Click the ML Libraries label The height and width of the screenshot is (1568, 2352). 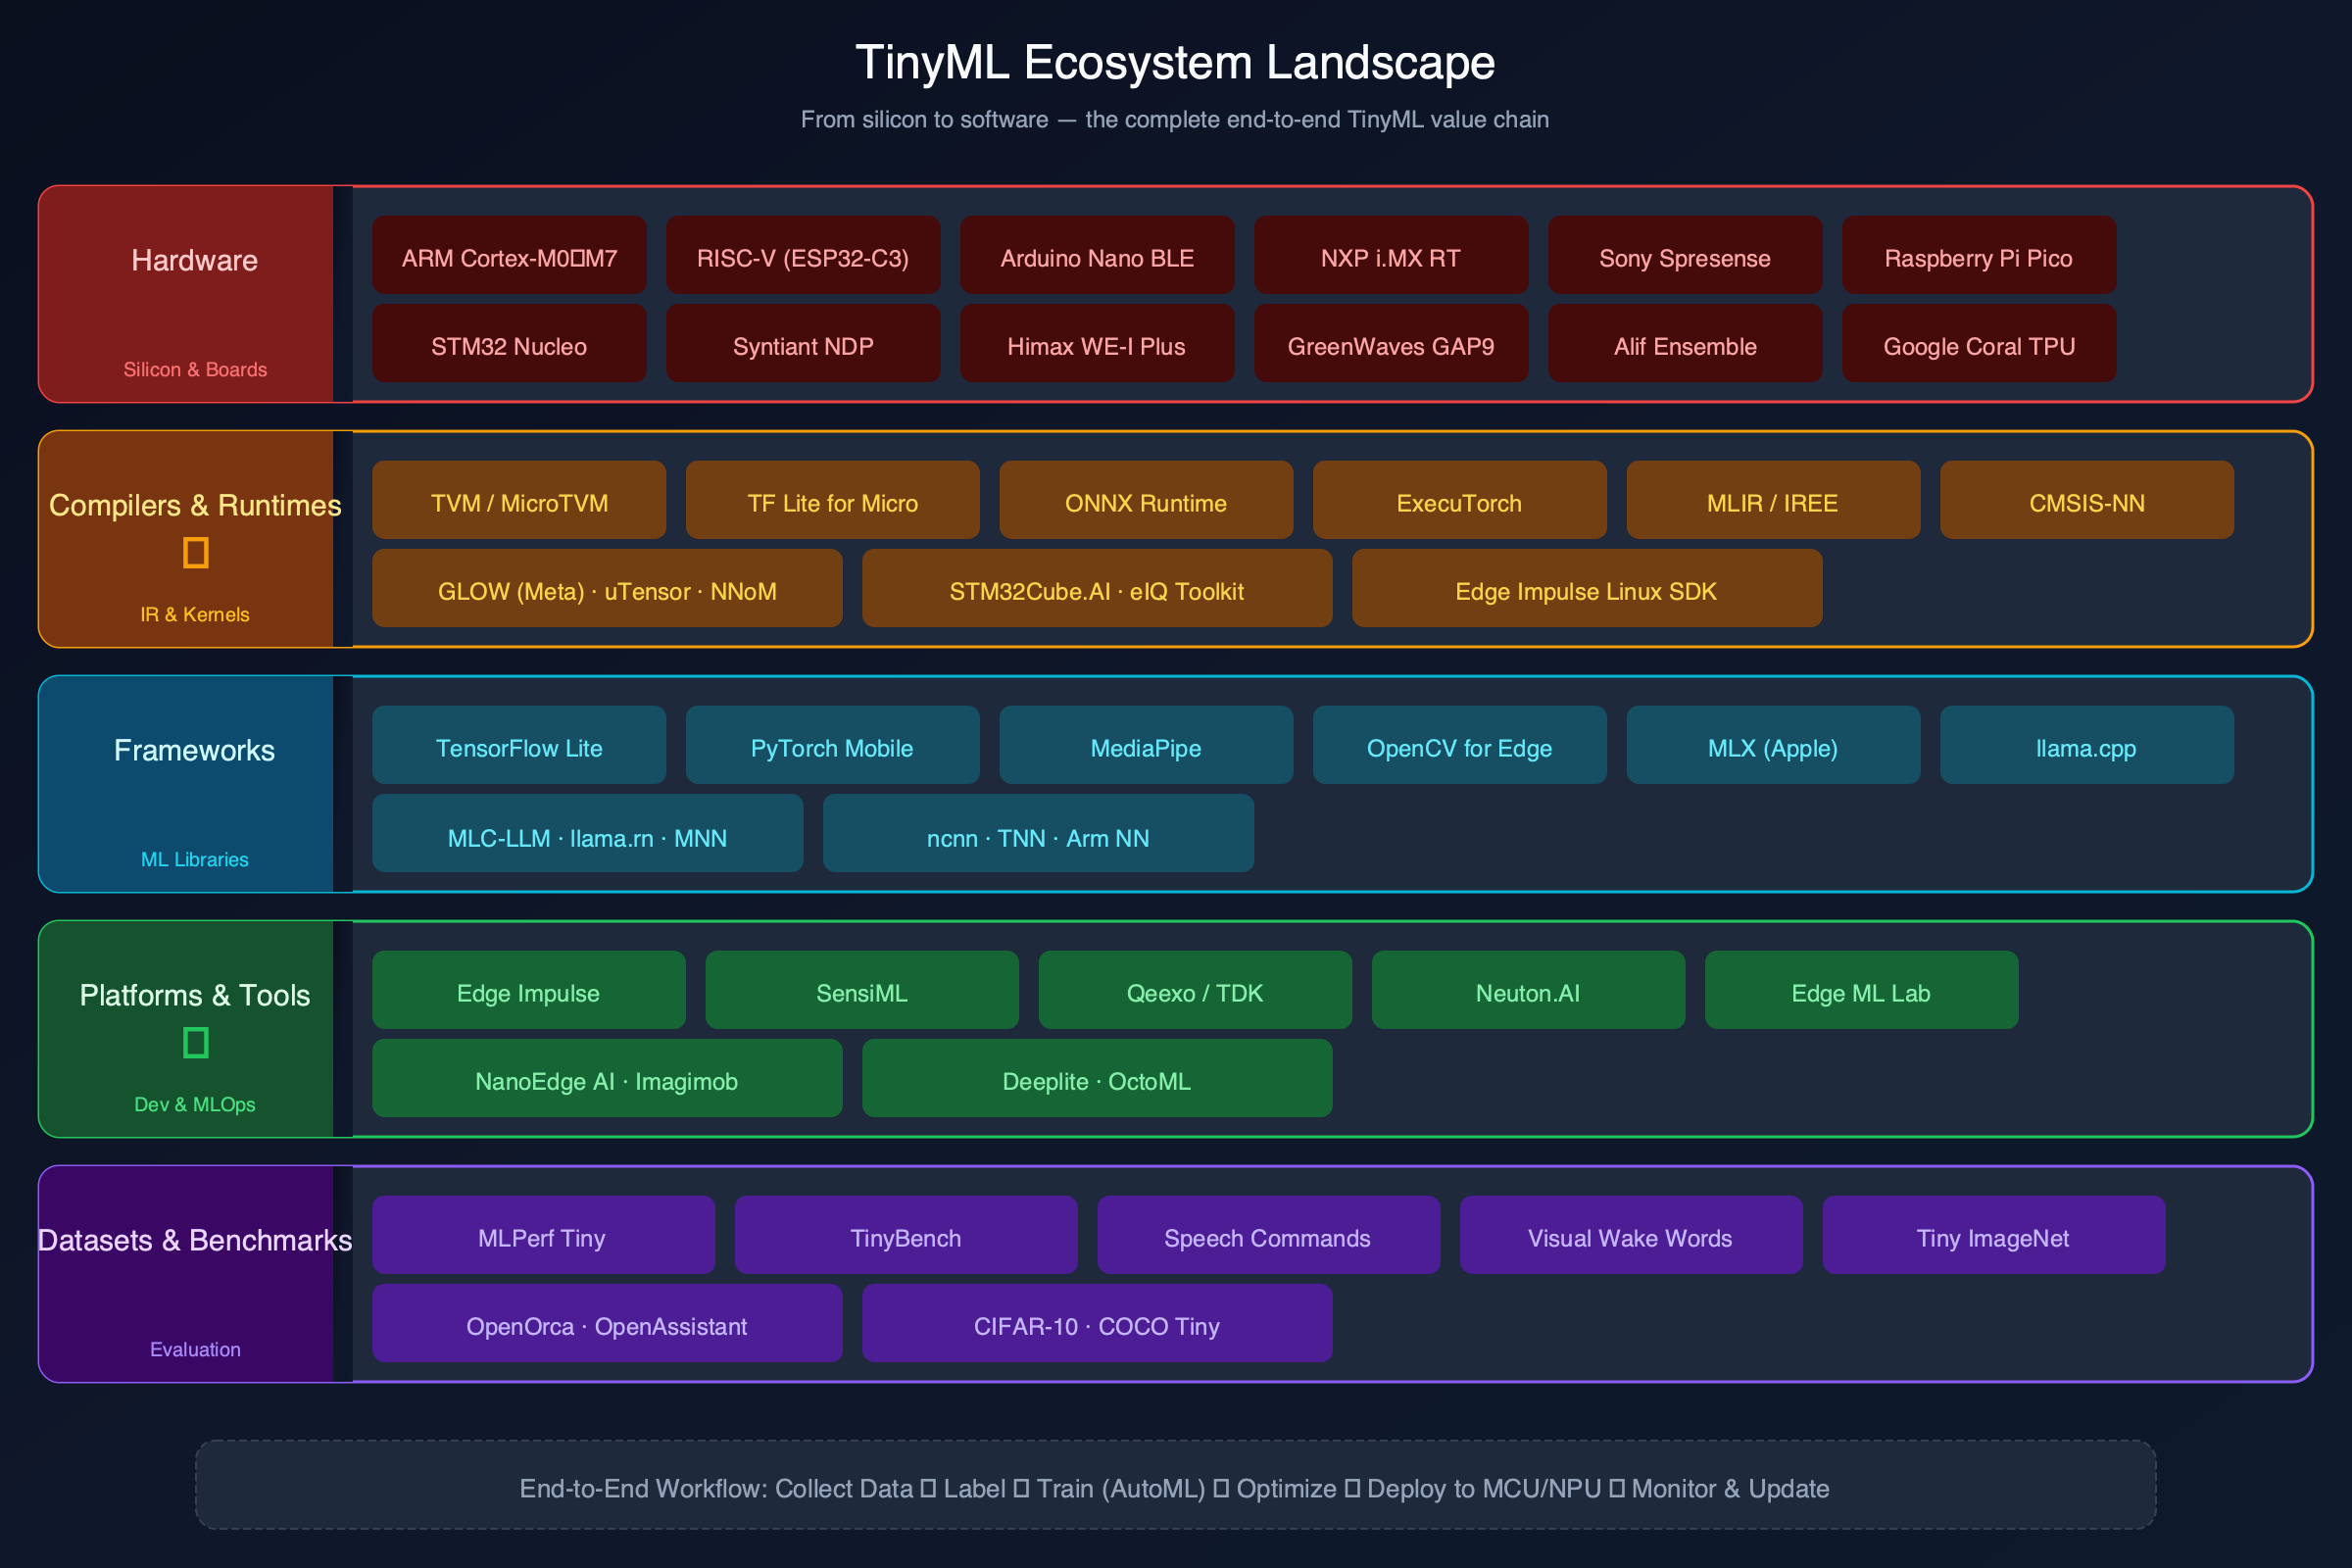point(195,859)
